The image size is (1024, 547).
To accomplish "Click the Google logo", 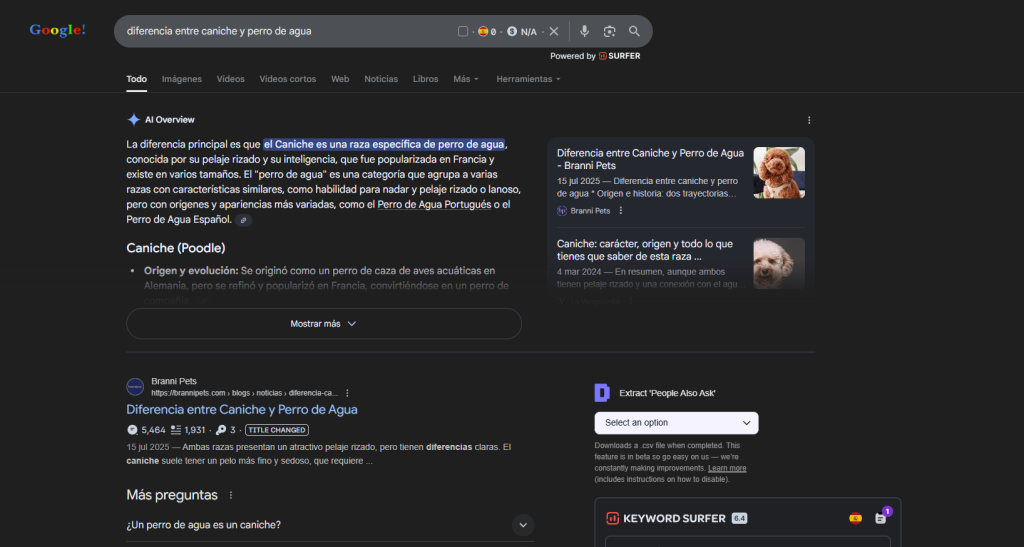I will [x=57, y=30].
